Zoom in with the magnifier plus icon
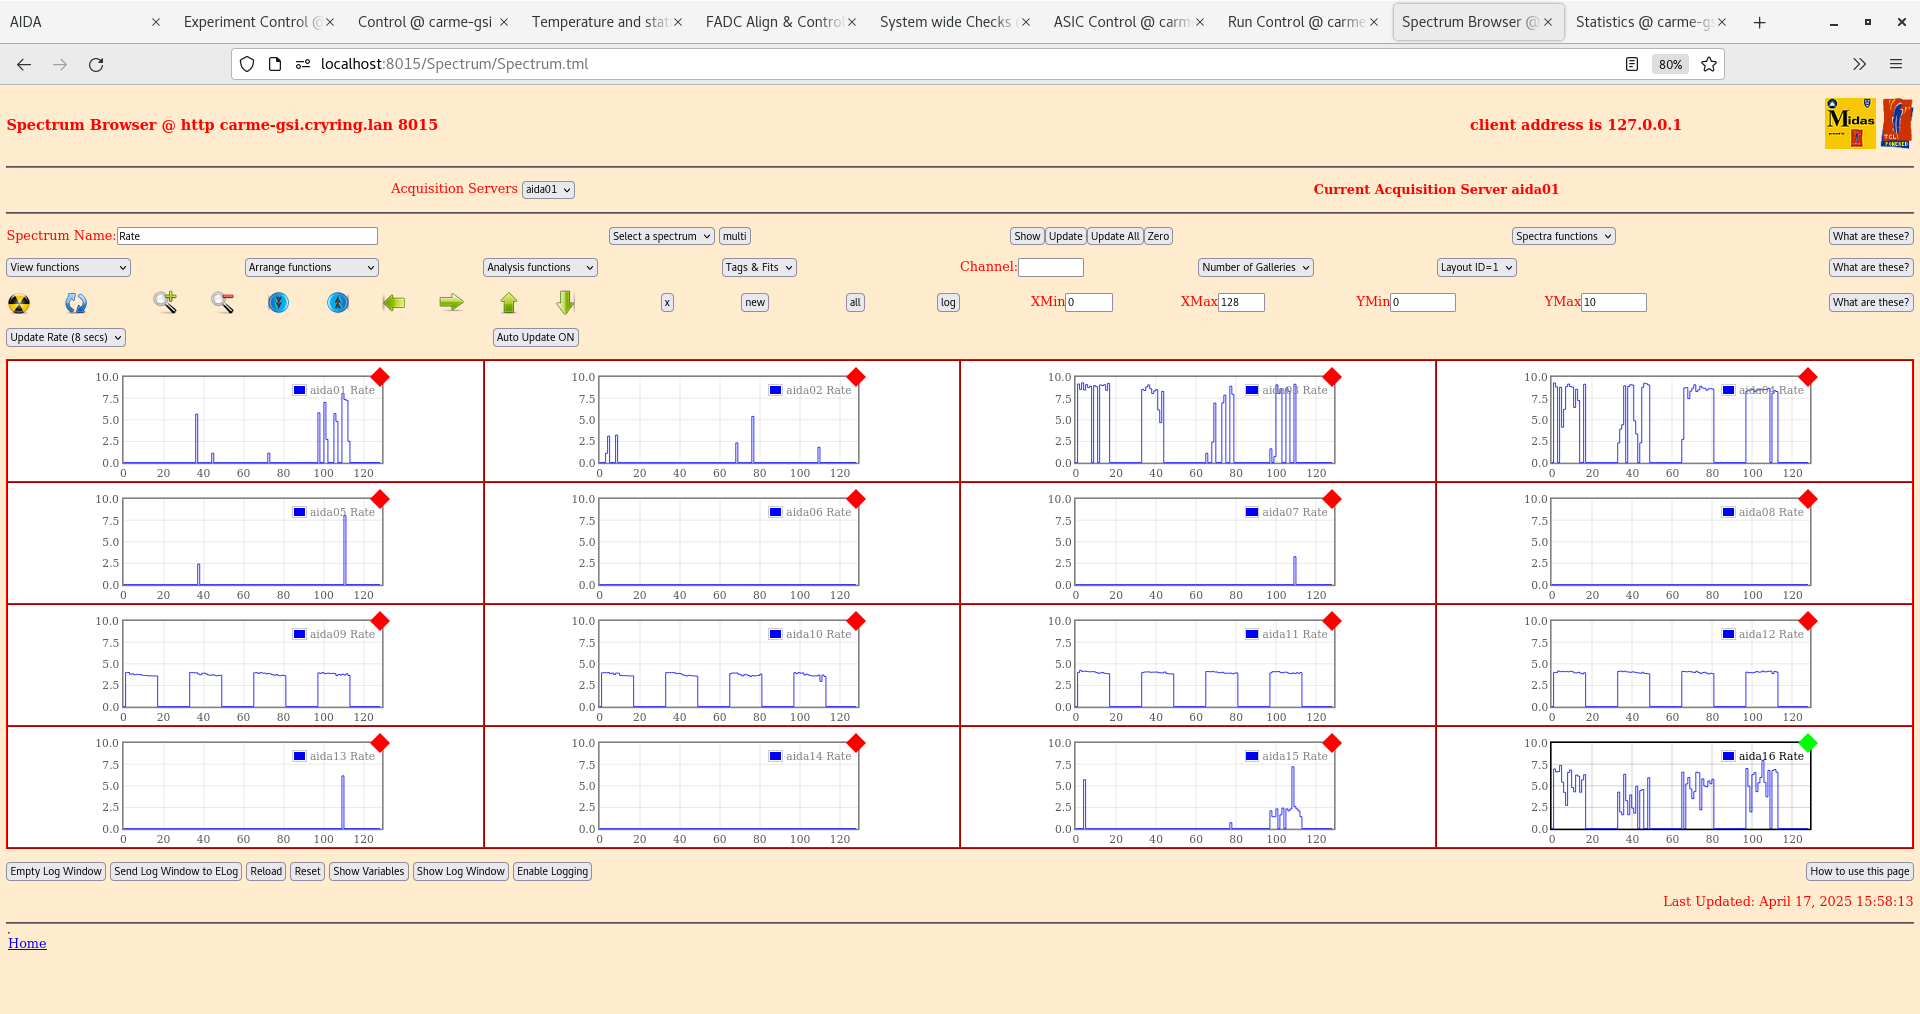 [x=165, y=302]
